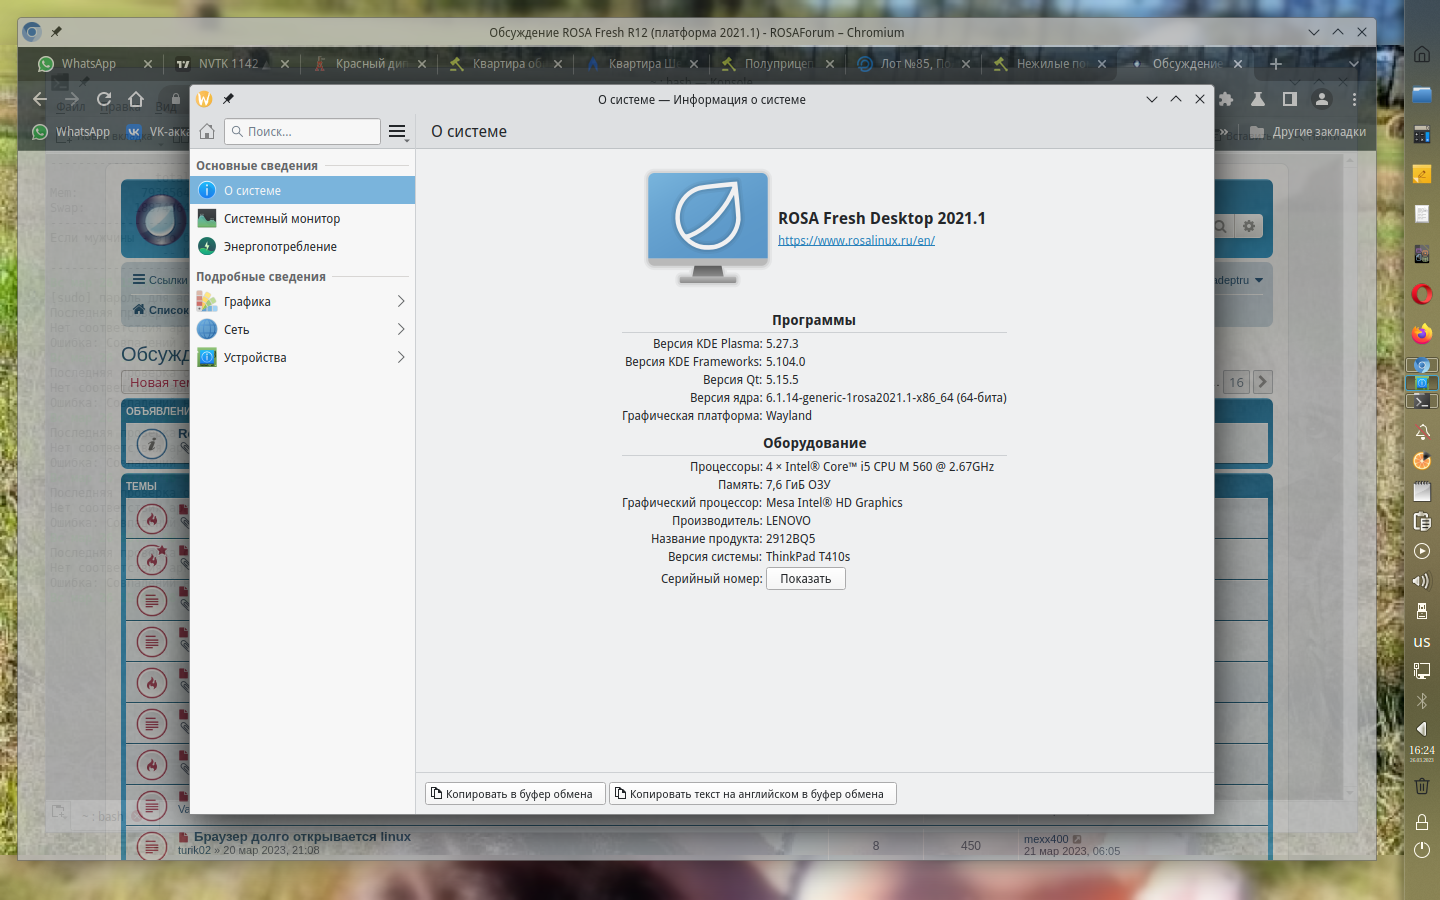Image resolution: width=1440 pixels, height=900 pixels.
Task: Click the 'us' keyboard layout indicator
Action: [x=1422, y=642]
